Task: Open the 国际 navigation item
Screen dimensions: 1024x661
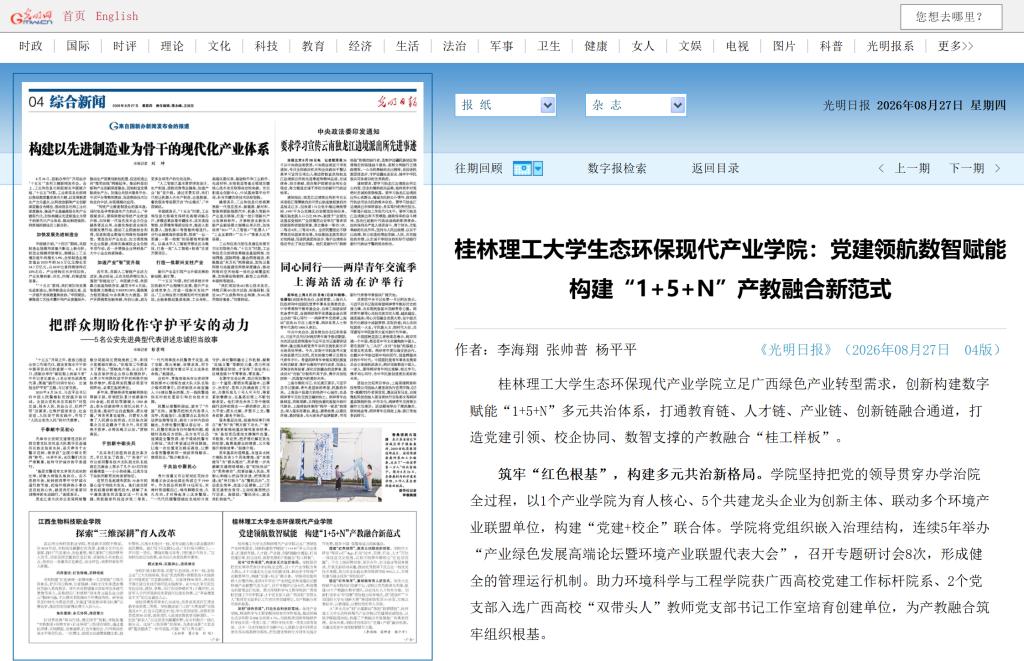Action: click(x=78, y=46)
